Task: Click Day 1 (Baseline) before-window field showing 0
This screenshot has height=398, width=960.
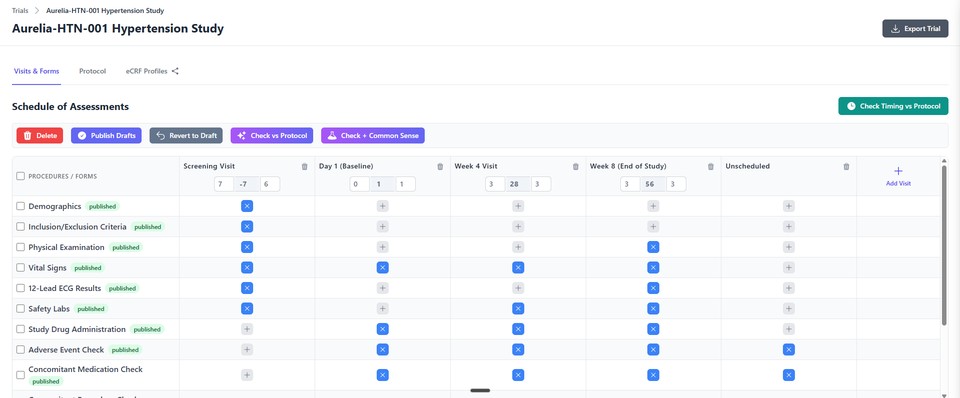Action: pyautogui.click(x=360, y=184)
